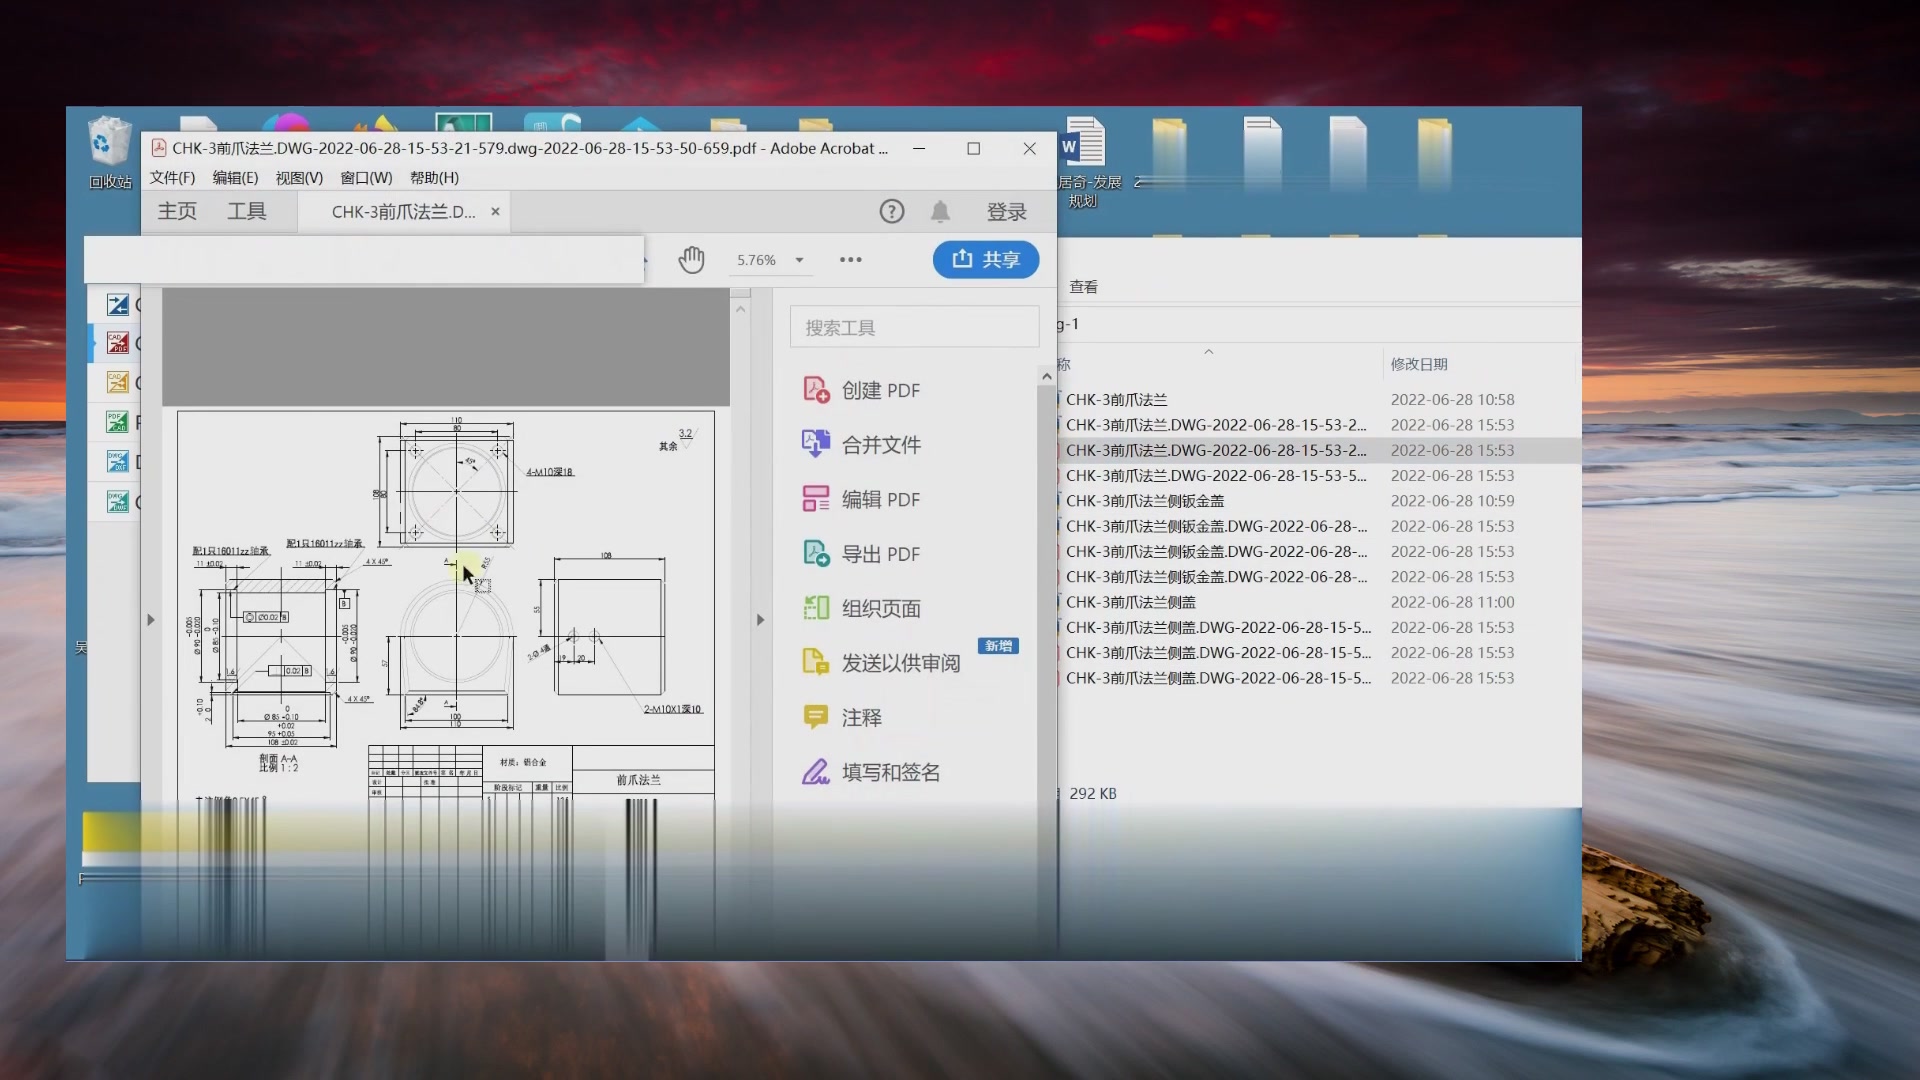1920x1080 pixels.
Task: Click the blue 共享 share button
Action: click(x=985, y=260)
